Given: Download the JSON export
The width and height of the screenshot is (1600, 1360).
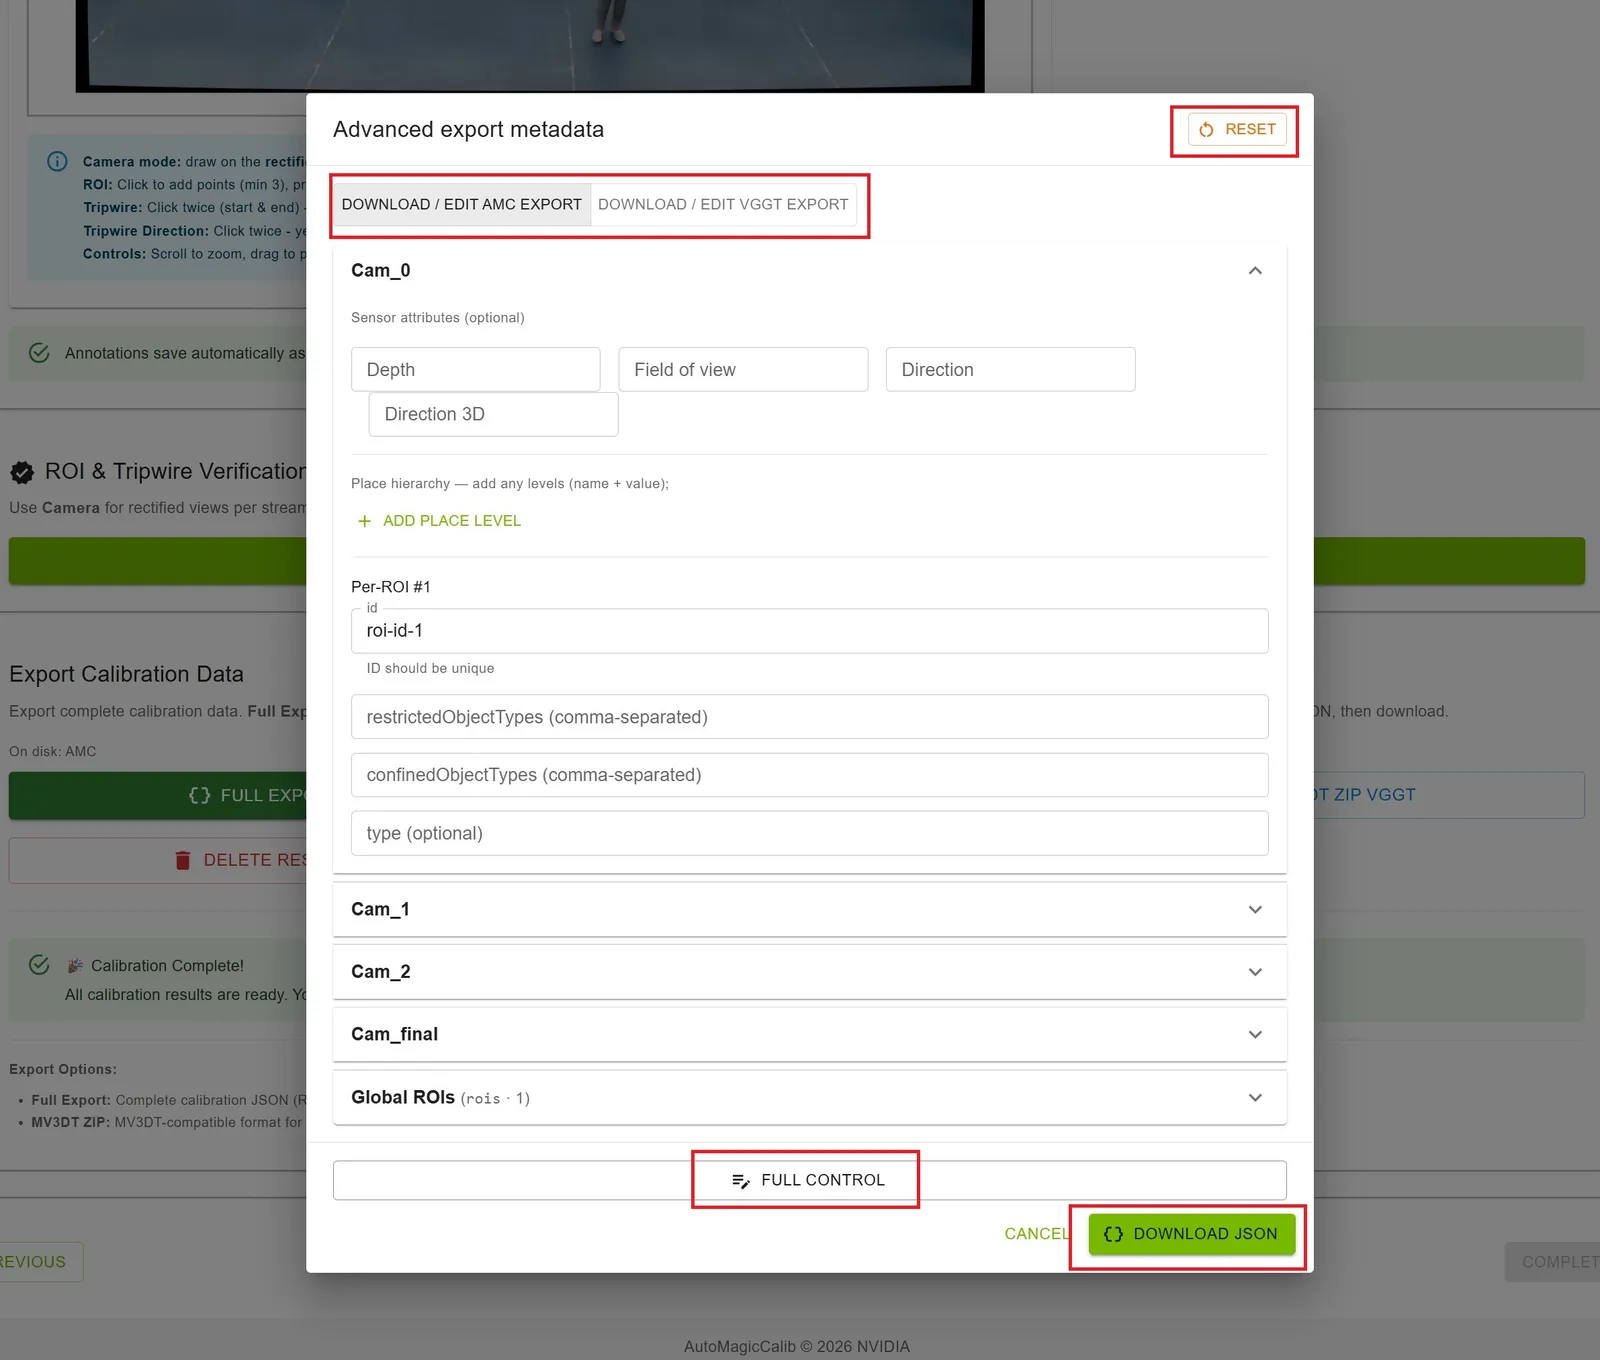Looking at the screenshot, I should coord(1191,1234).
